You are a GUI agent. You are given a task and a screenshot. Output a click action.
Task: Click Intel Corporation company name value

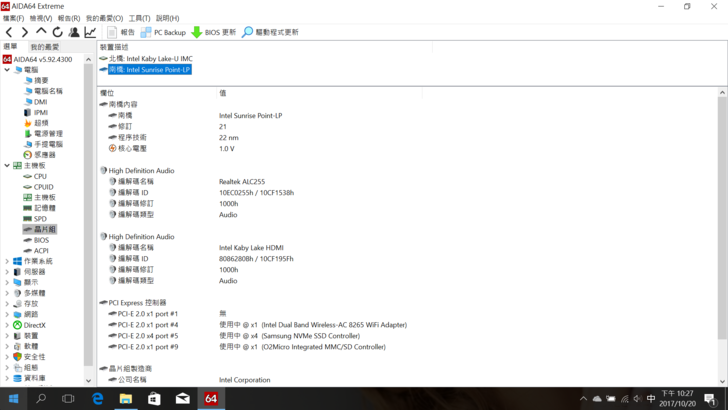click(x=245, y=380)
